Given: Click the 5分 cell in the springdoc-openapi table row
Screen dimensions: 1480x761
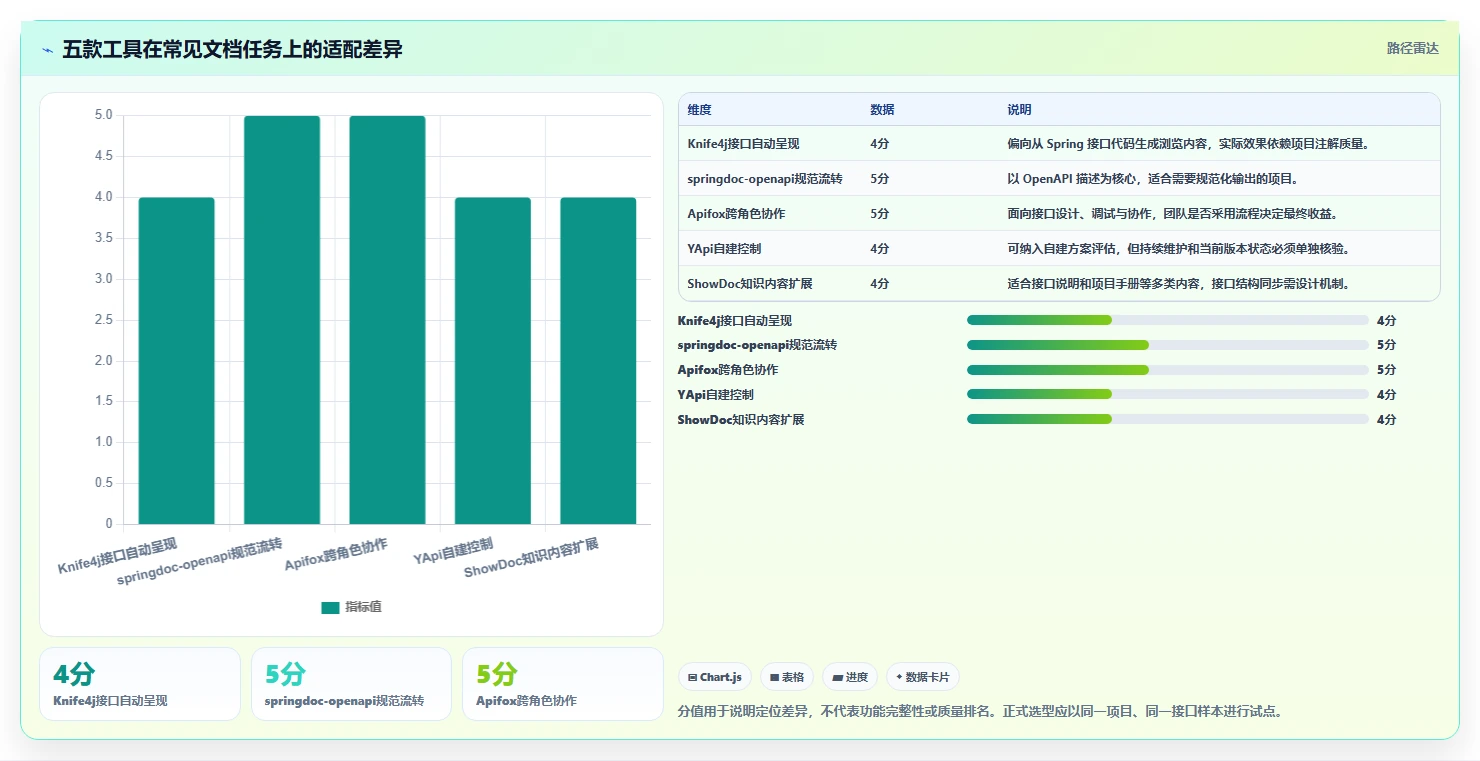Looking at the screenshot, I should 880,179.
